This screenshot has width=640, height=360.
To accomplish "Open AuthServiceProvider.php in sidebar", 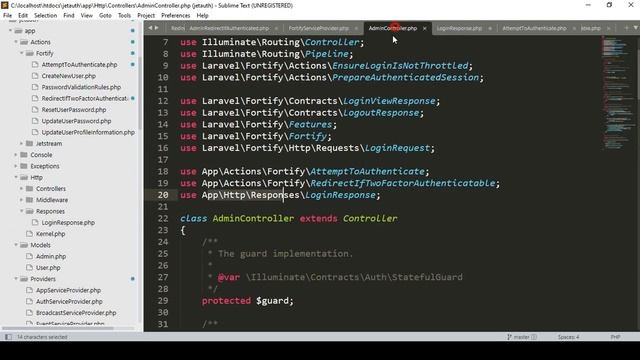I will [69, 302].
